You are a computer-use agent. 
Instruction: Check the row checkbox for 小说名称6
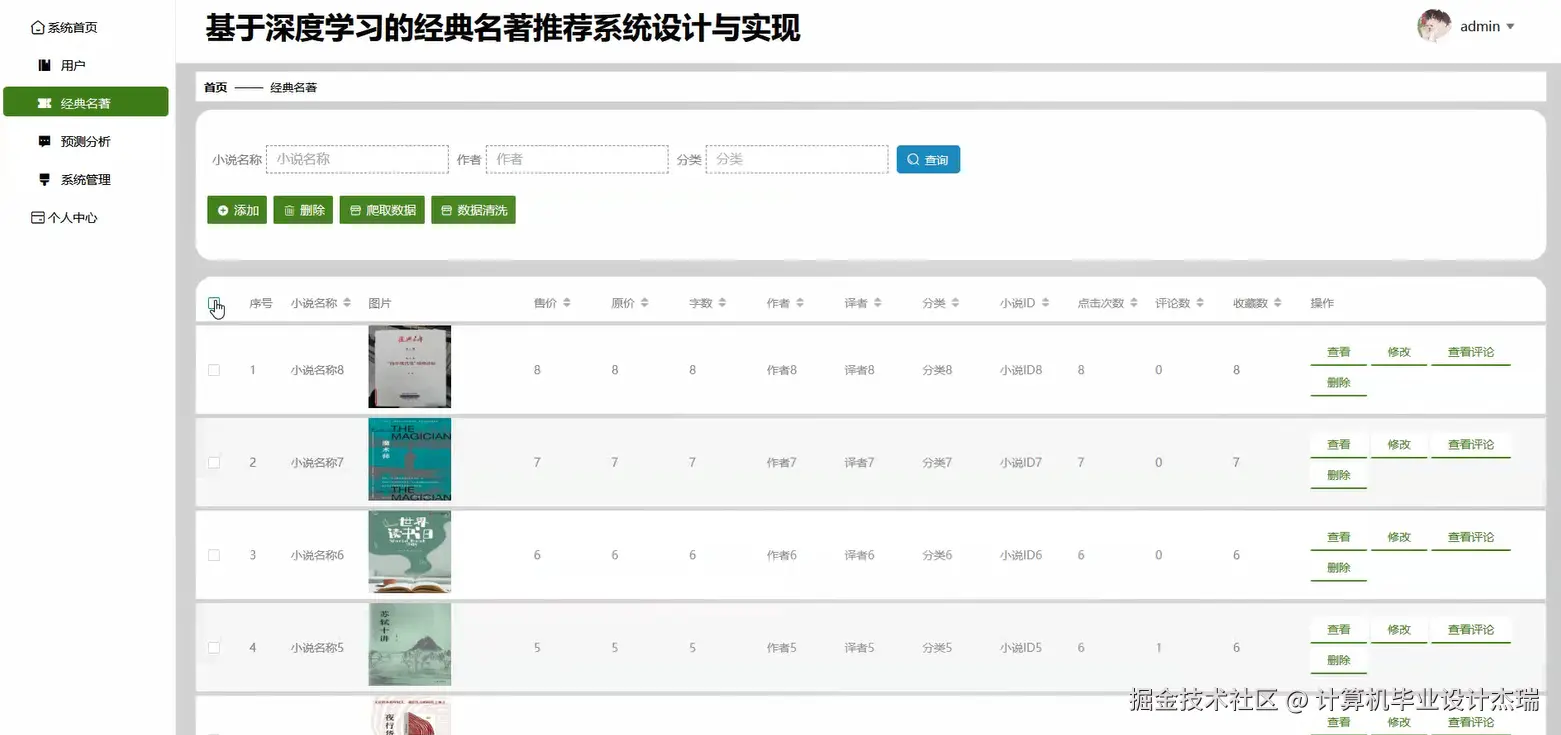(214, 555)
